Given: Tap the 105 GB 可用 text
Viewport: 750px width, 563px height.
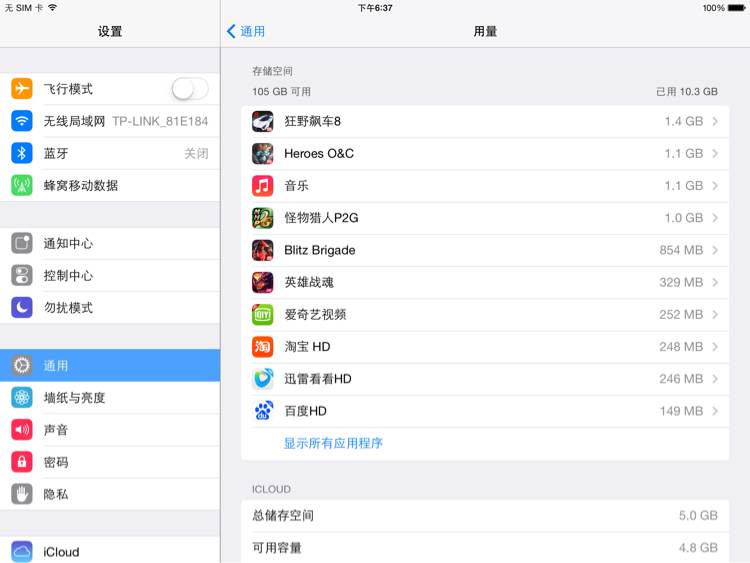Looking at the screenshot, I should coord(281,91).
